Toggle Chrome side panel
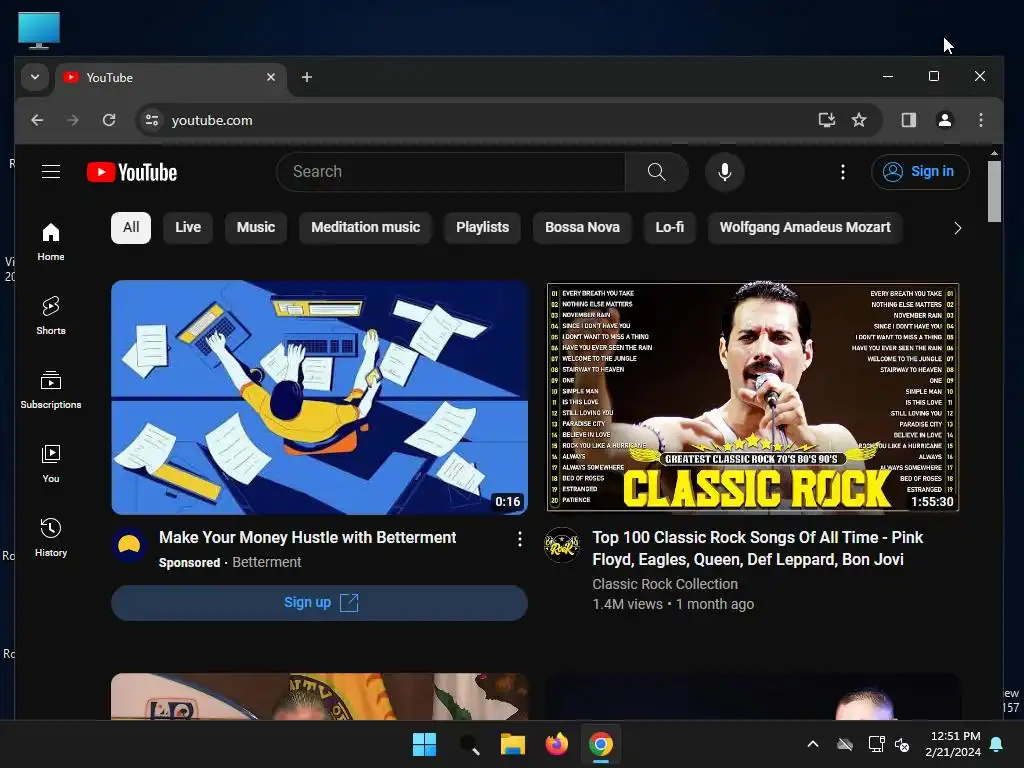The width and height of the screenshot is (1024, 768). click(908, 120)
